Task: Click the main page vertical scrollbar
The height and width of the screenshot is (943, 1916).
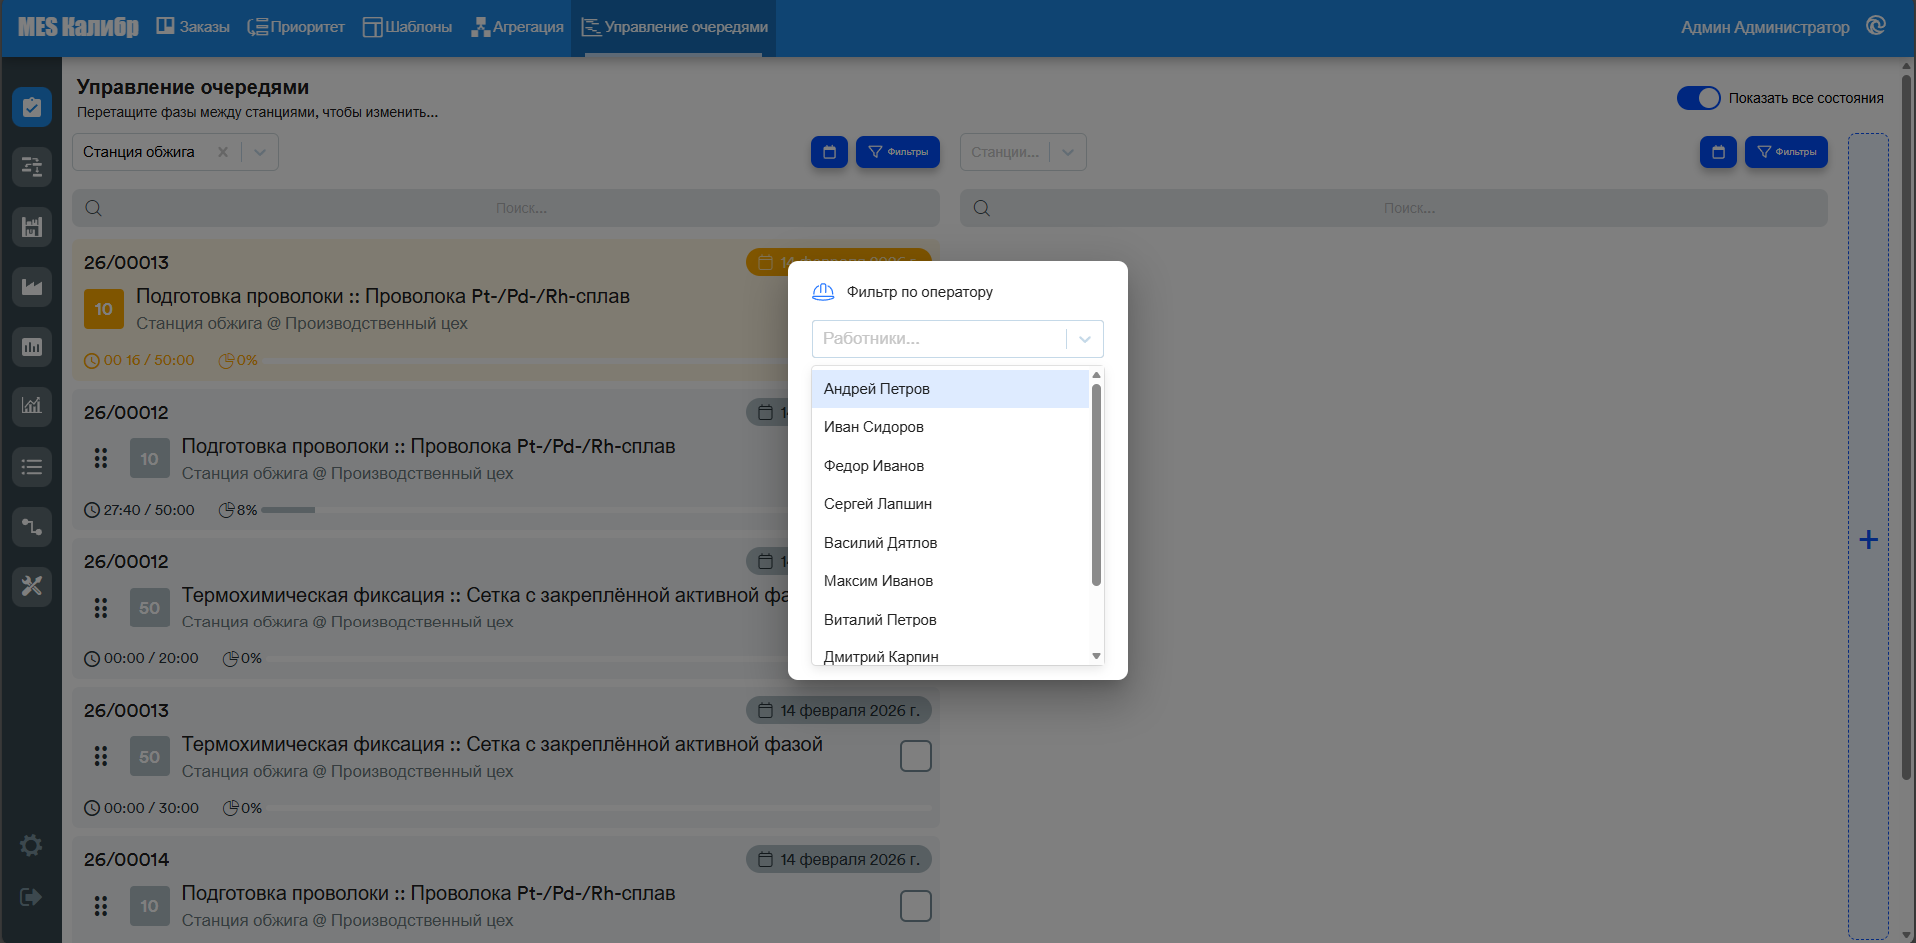Action: point(1906,425)
